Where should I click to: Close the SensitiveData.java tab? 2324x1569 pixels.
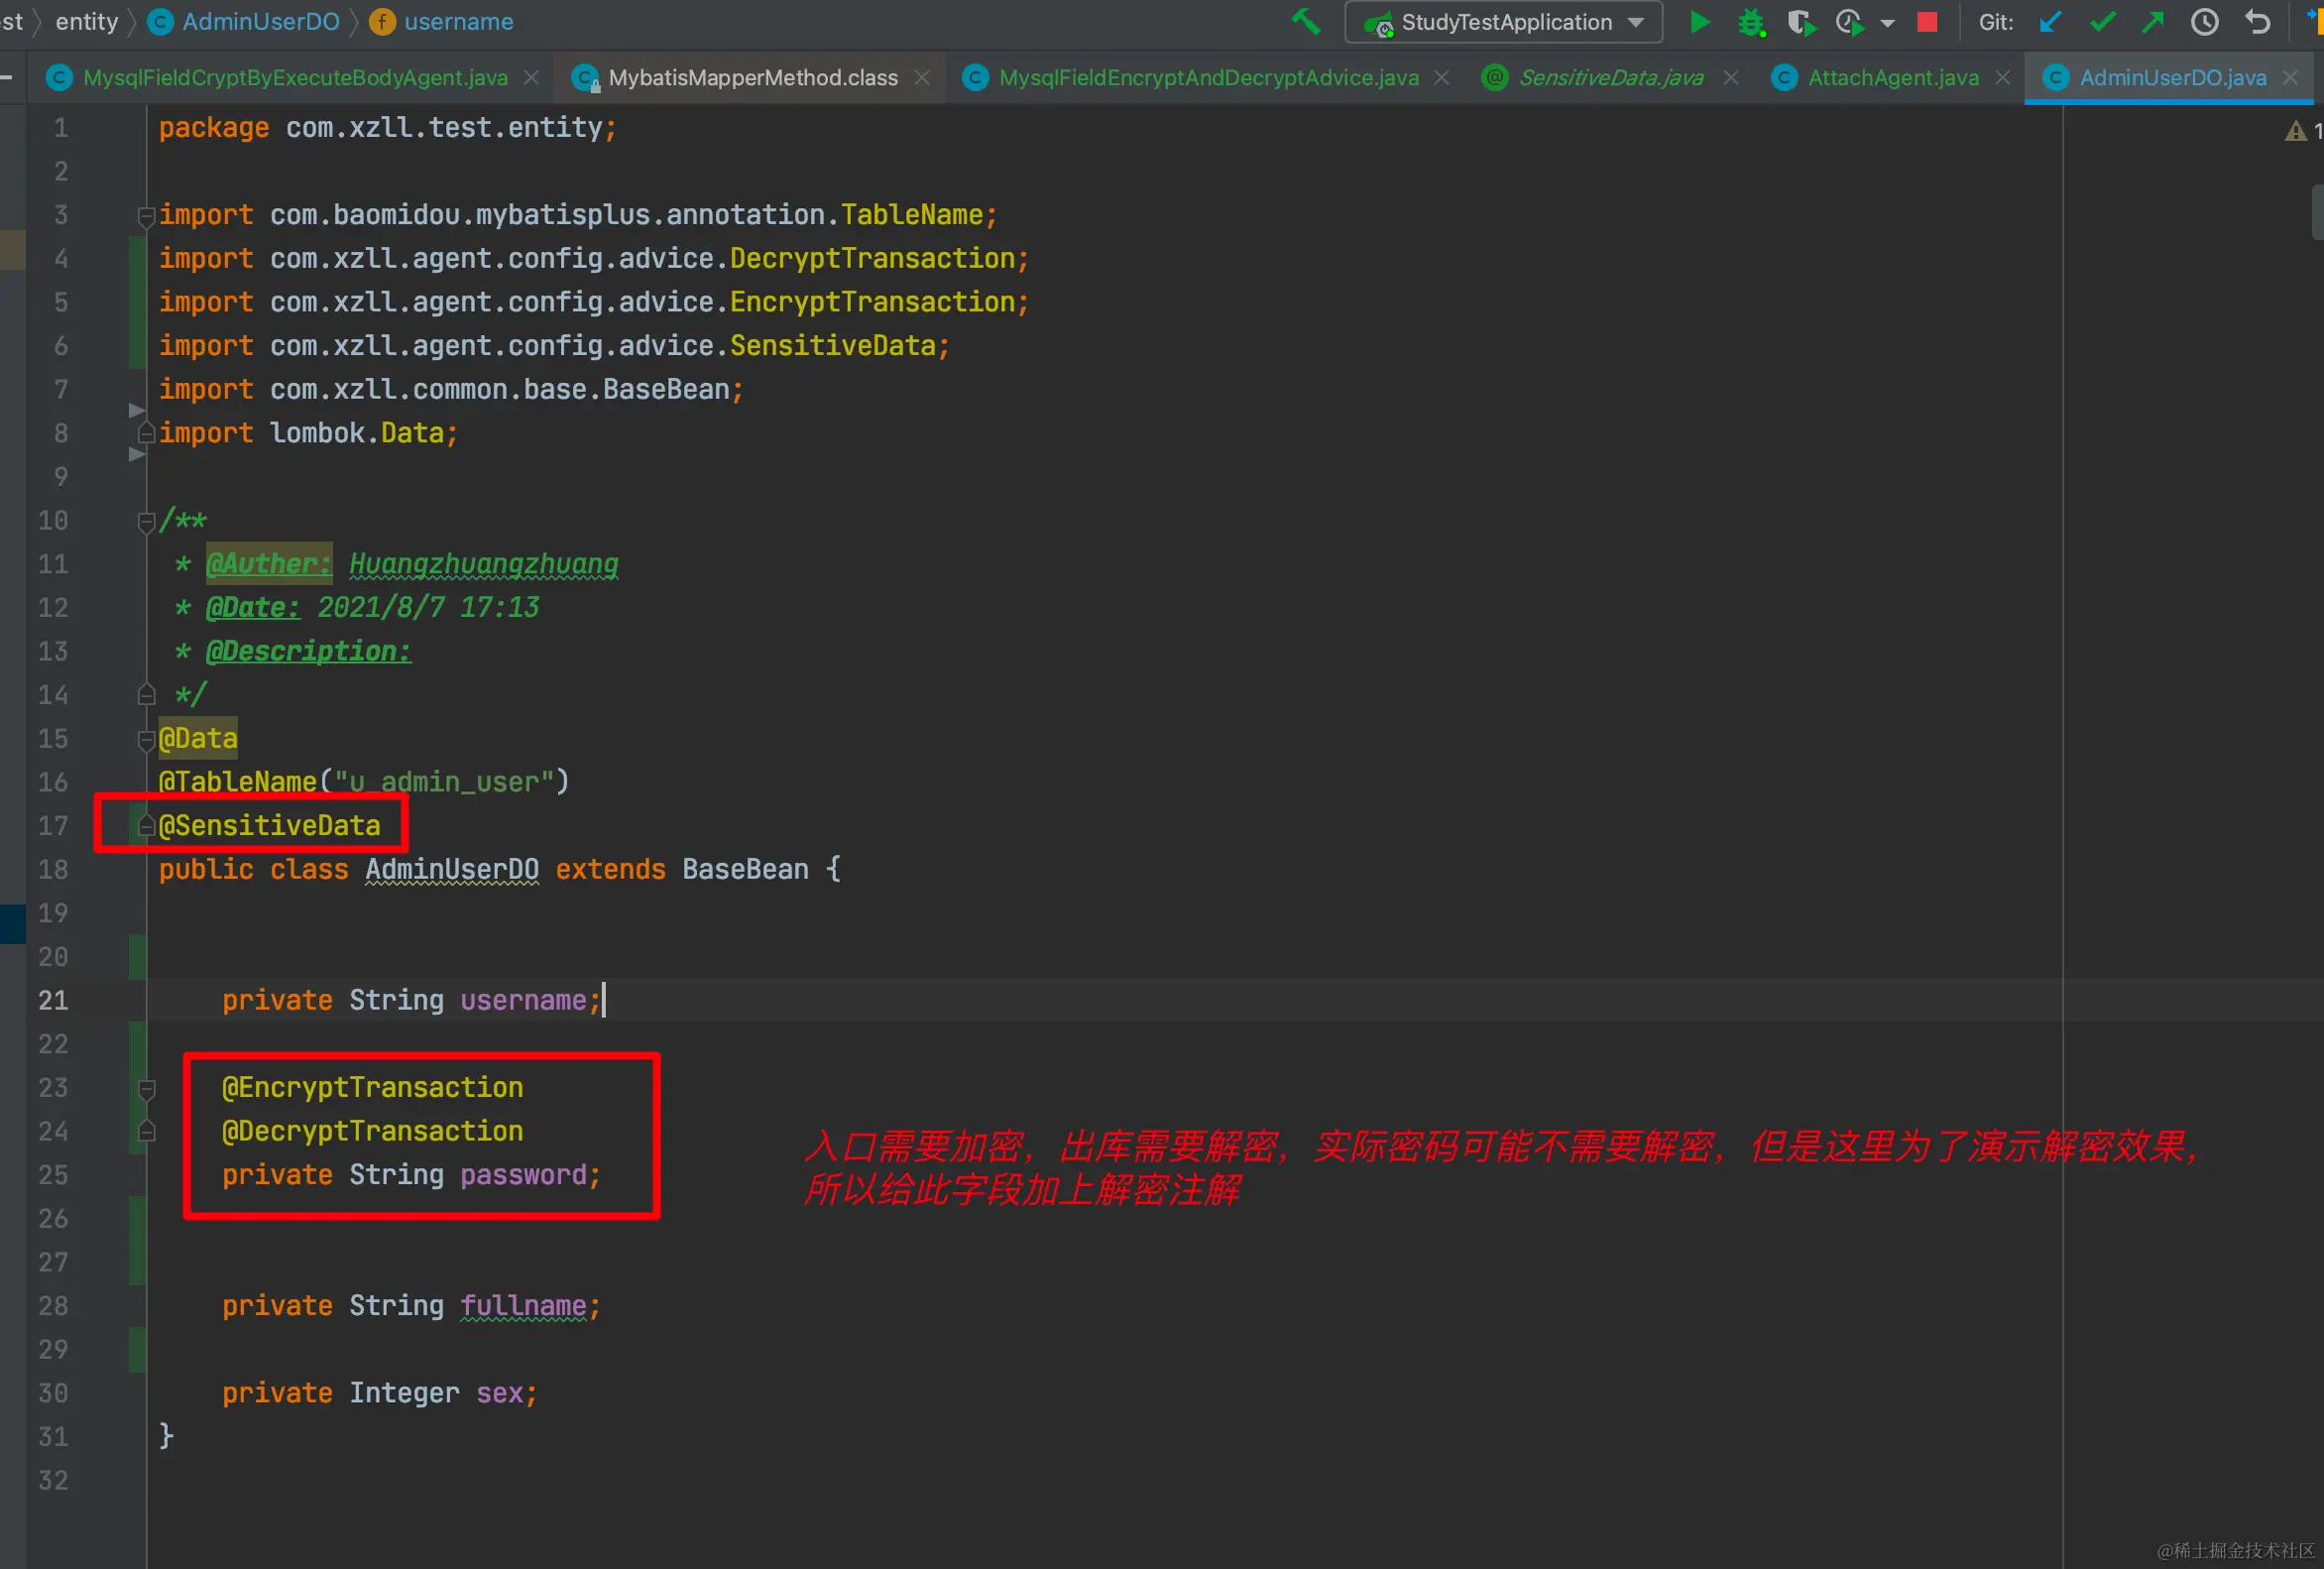[x=1731, y=78]
